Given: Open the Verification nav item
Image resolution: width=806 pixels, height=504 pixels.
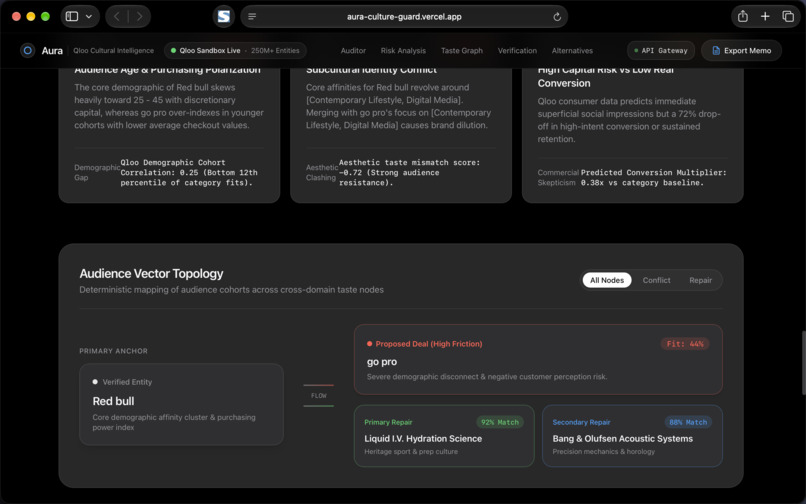Looking at the screenshot, I should (517, 50).
